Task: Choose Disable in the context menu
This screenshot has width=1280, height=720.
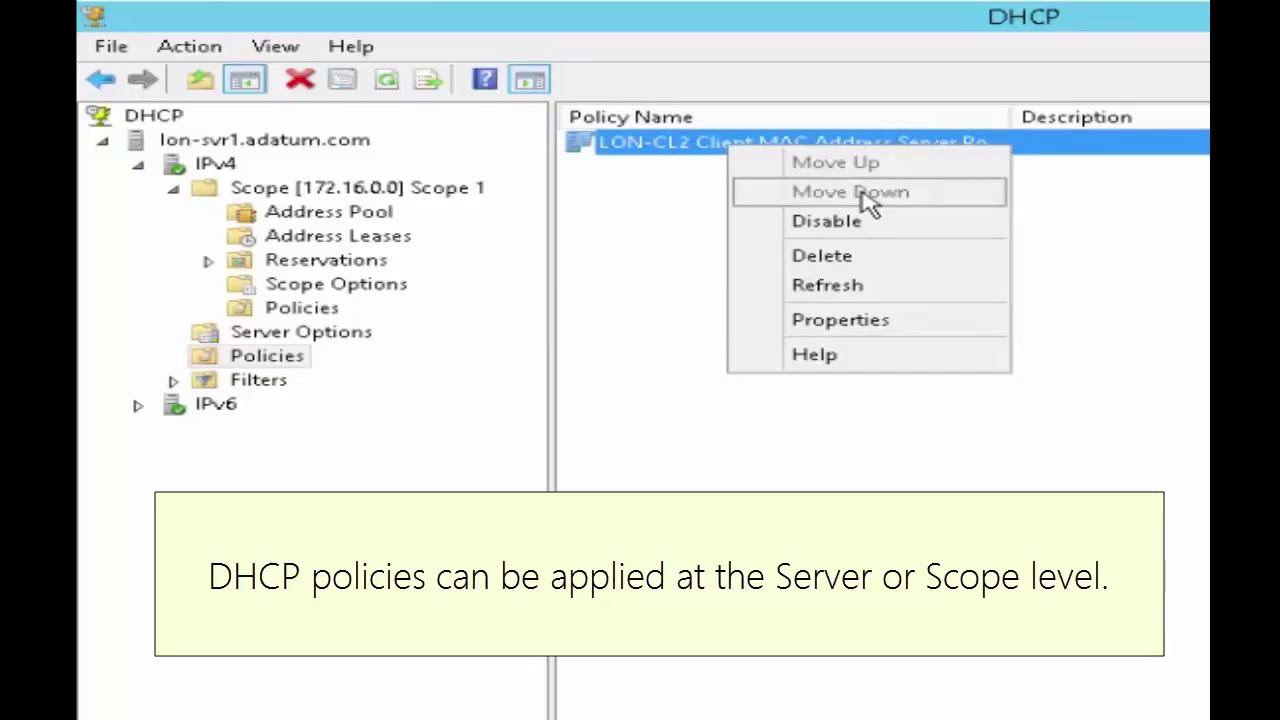Action: click(869, 221)
